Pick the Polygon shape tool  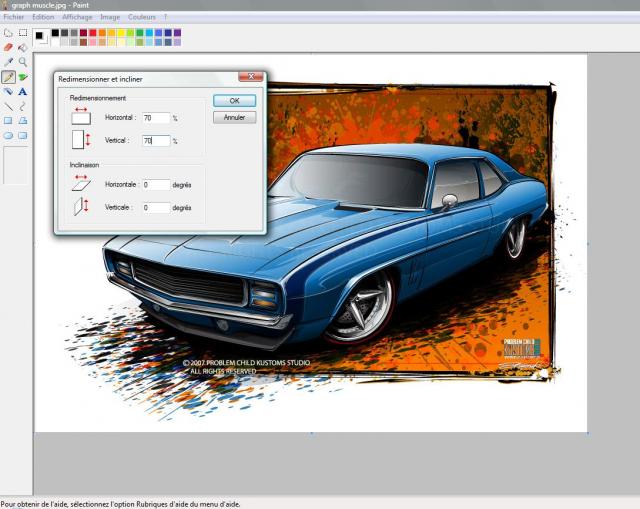[x=23, y=121]
